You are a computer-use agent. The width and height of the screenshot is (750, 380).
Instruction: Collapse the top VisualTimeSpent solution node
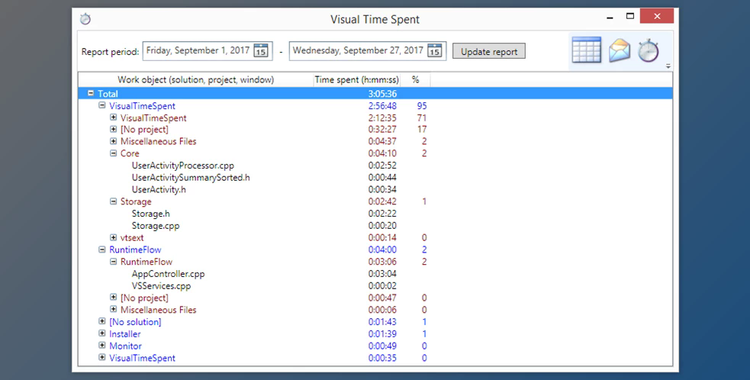tap(102, 105)
